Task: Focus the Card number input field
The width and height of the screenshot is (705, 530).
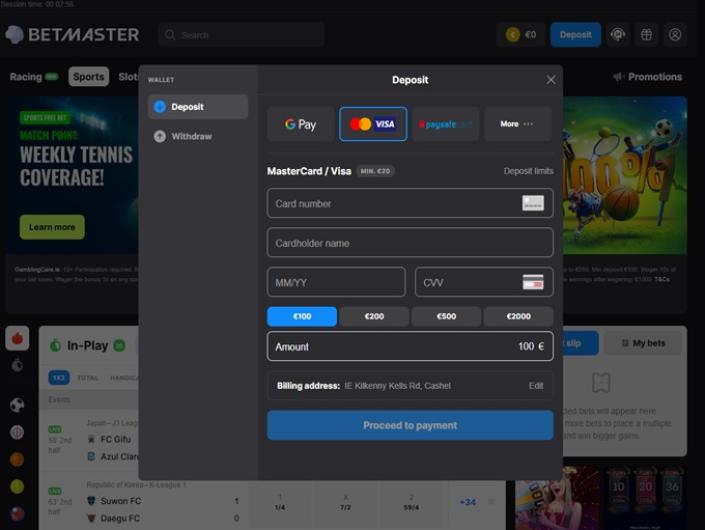Action: tap(392, 203)
